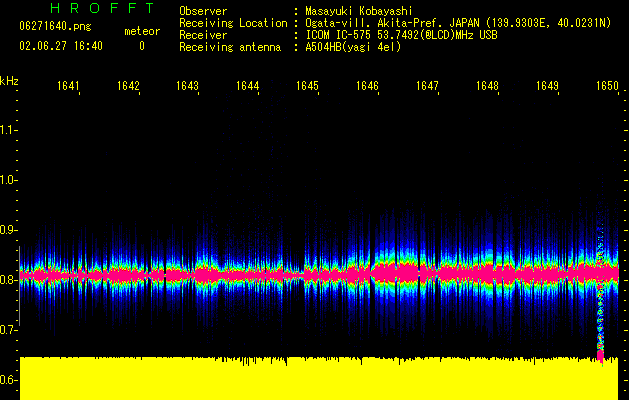Click the date stamp 02.06.27 16:40
This screenshot has width=629, height=400.
(61, 46)
